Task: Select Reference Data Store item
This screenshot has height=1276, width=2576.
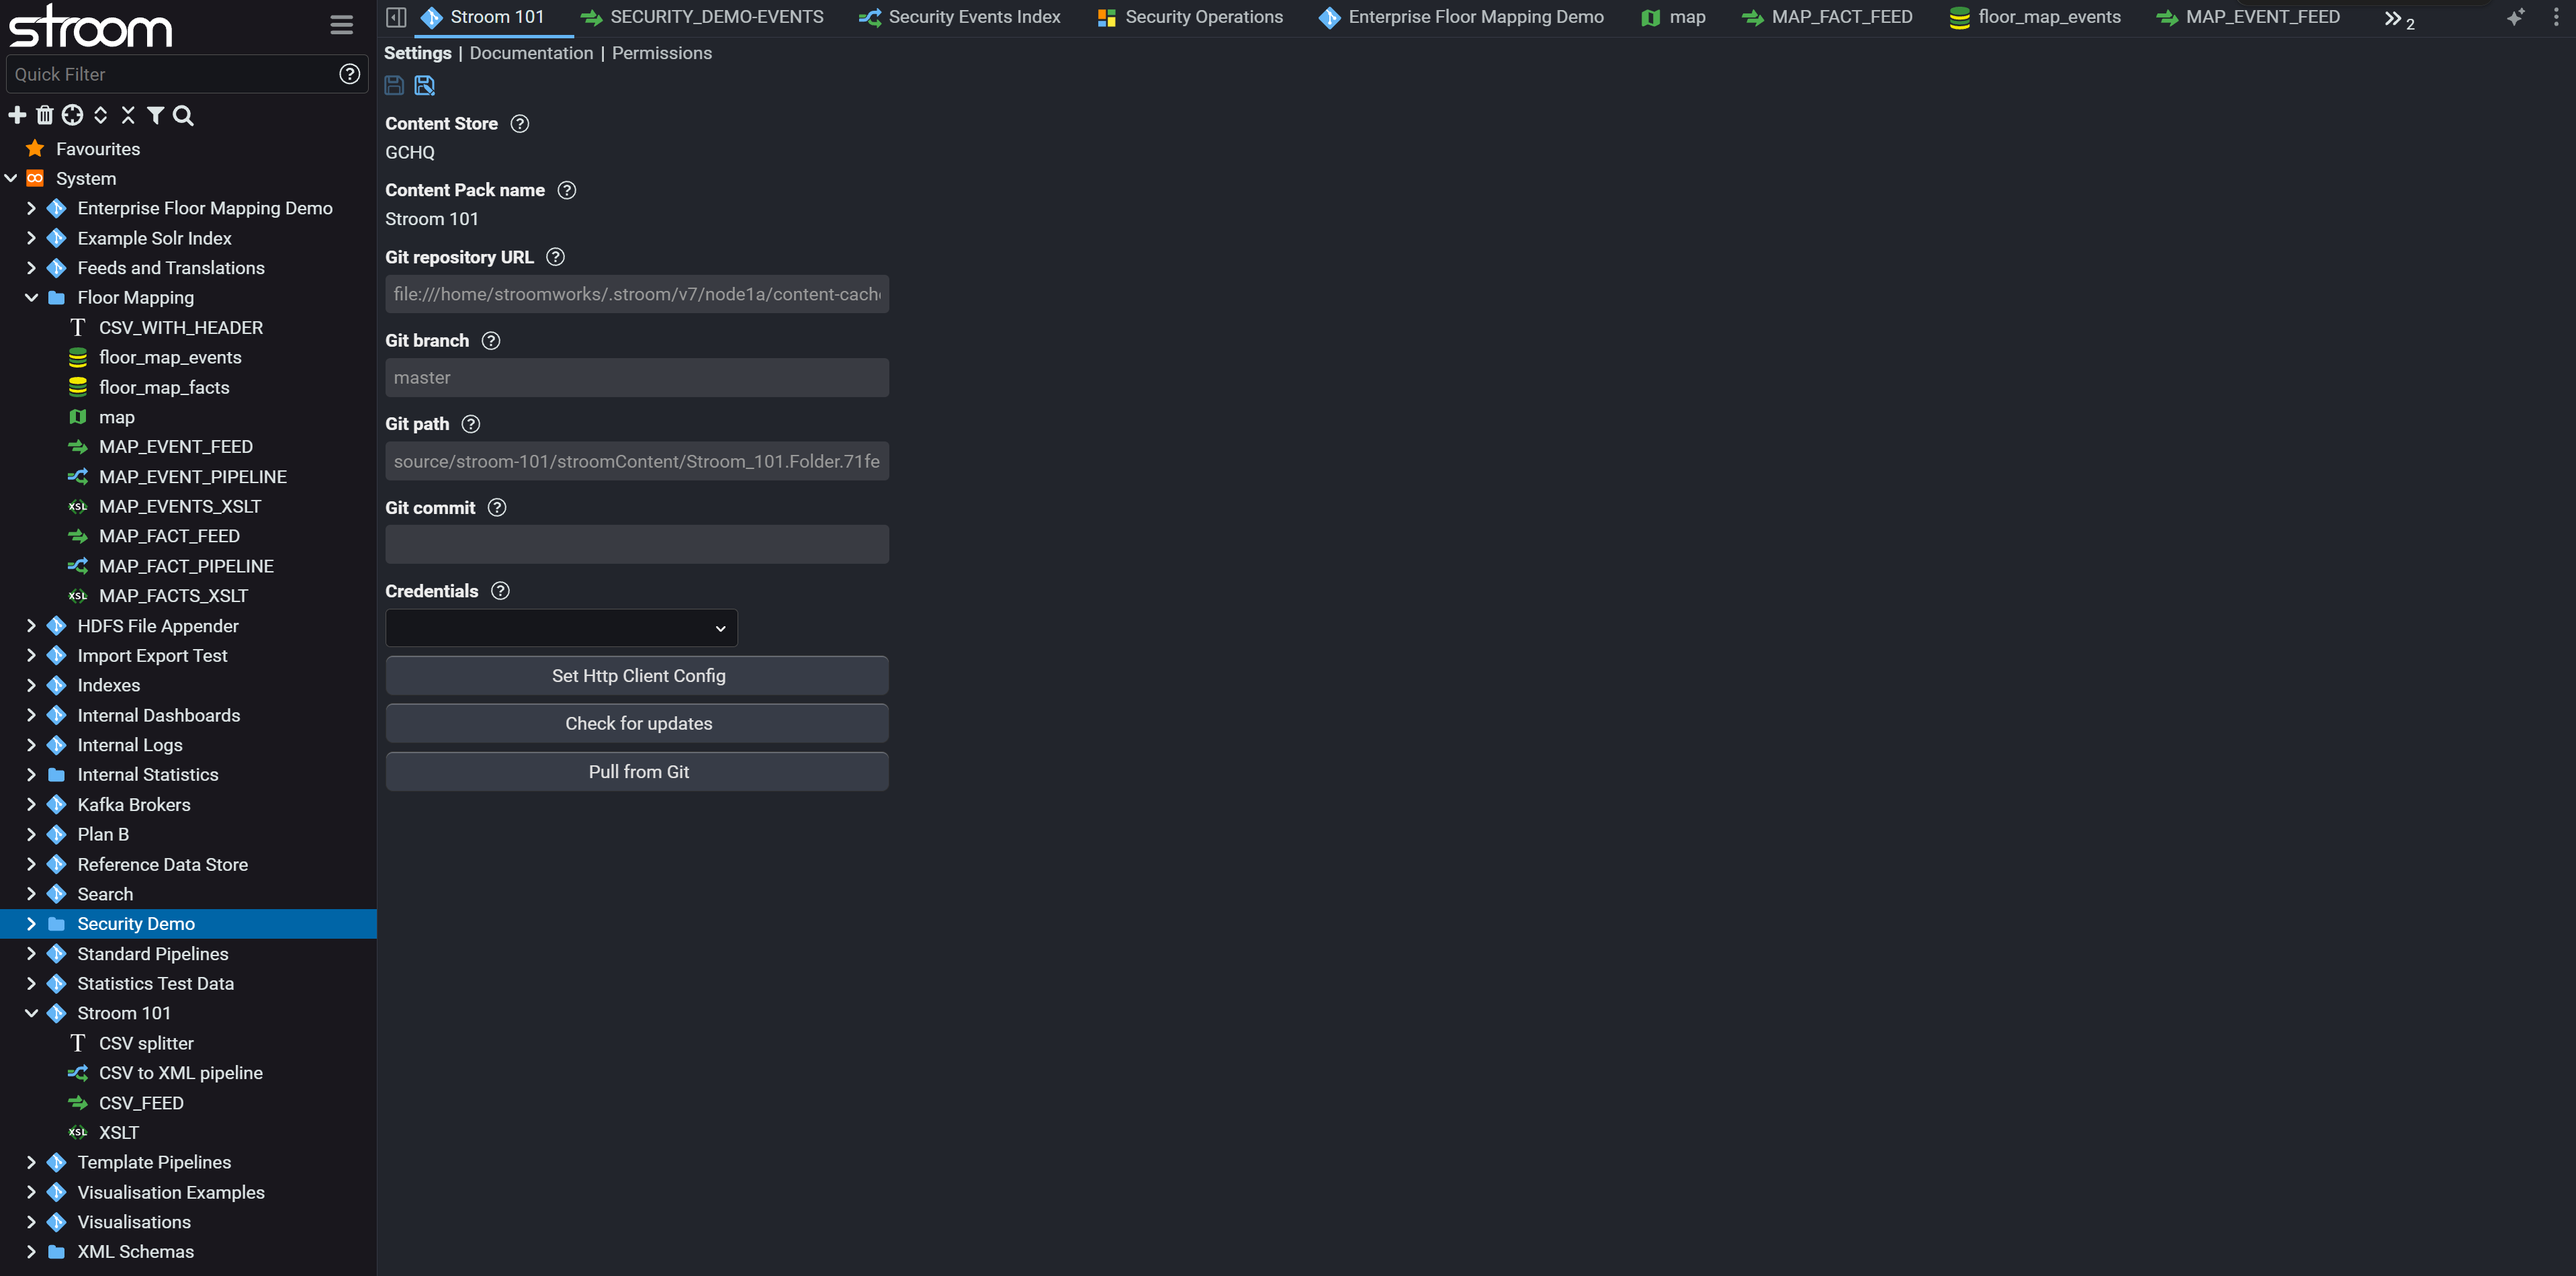Action: (x=163, y=865)
